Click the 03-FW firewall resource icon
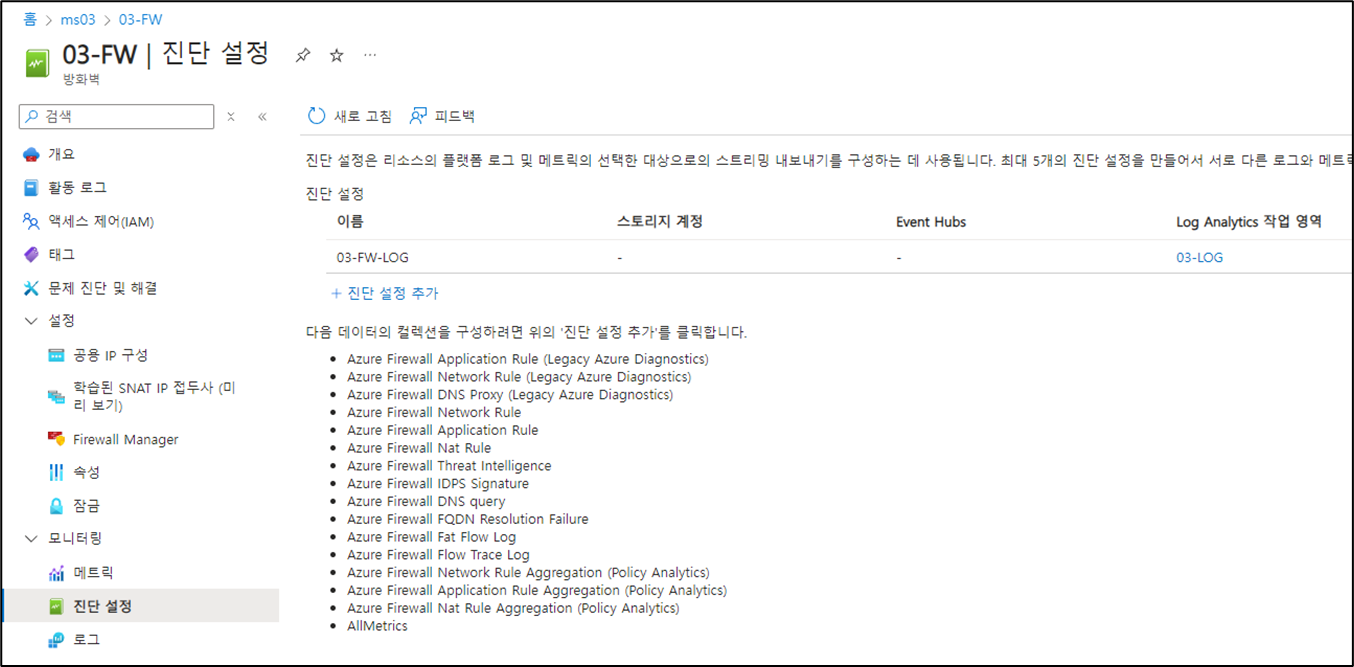 click(x=37, y=63)
